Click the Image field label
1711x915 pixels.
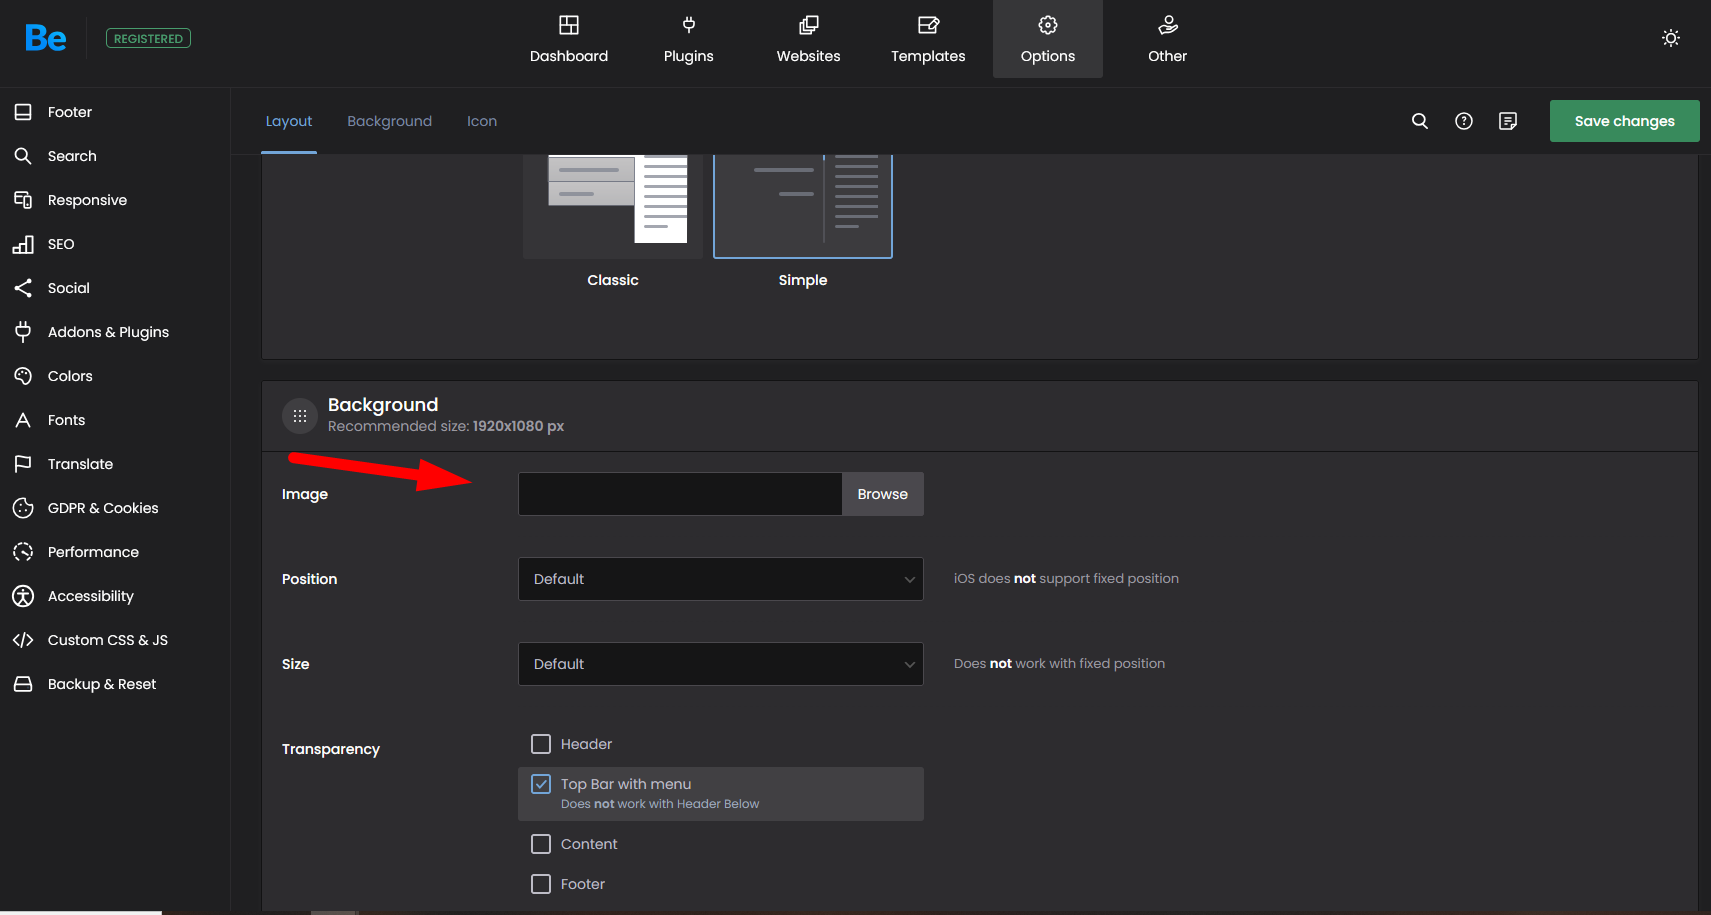point(305,494)
